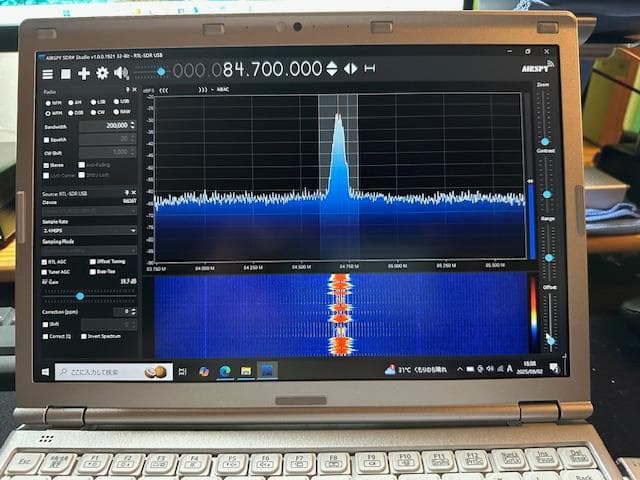Enable the Correct IQ checkbox

[45, 337]
